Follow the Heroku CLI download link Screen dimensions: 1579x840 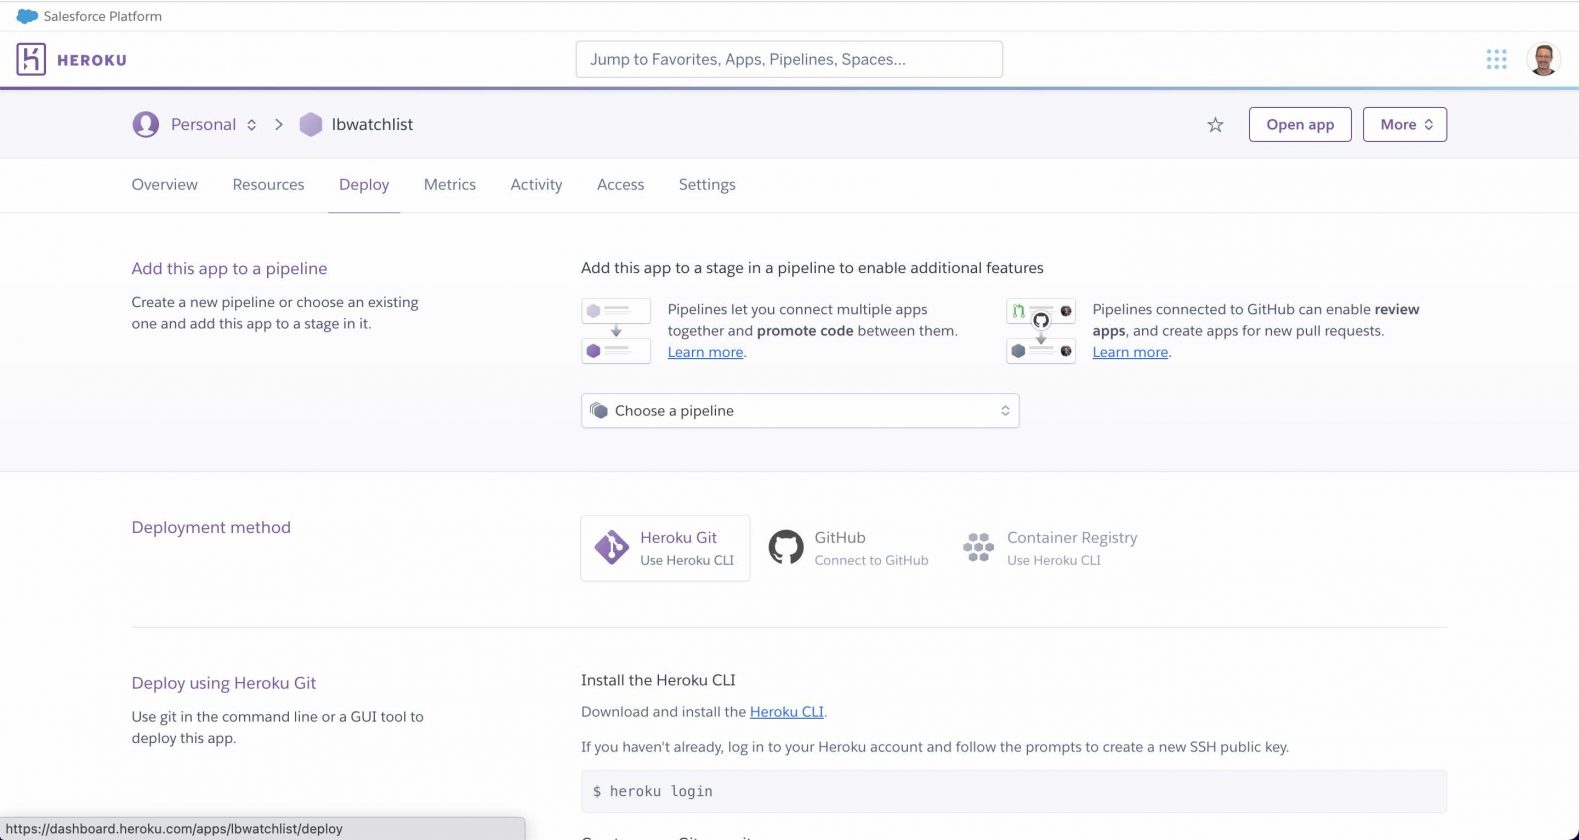pyautogui.click(x=786, y=712)
